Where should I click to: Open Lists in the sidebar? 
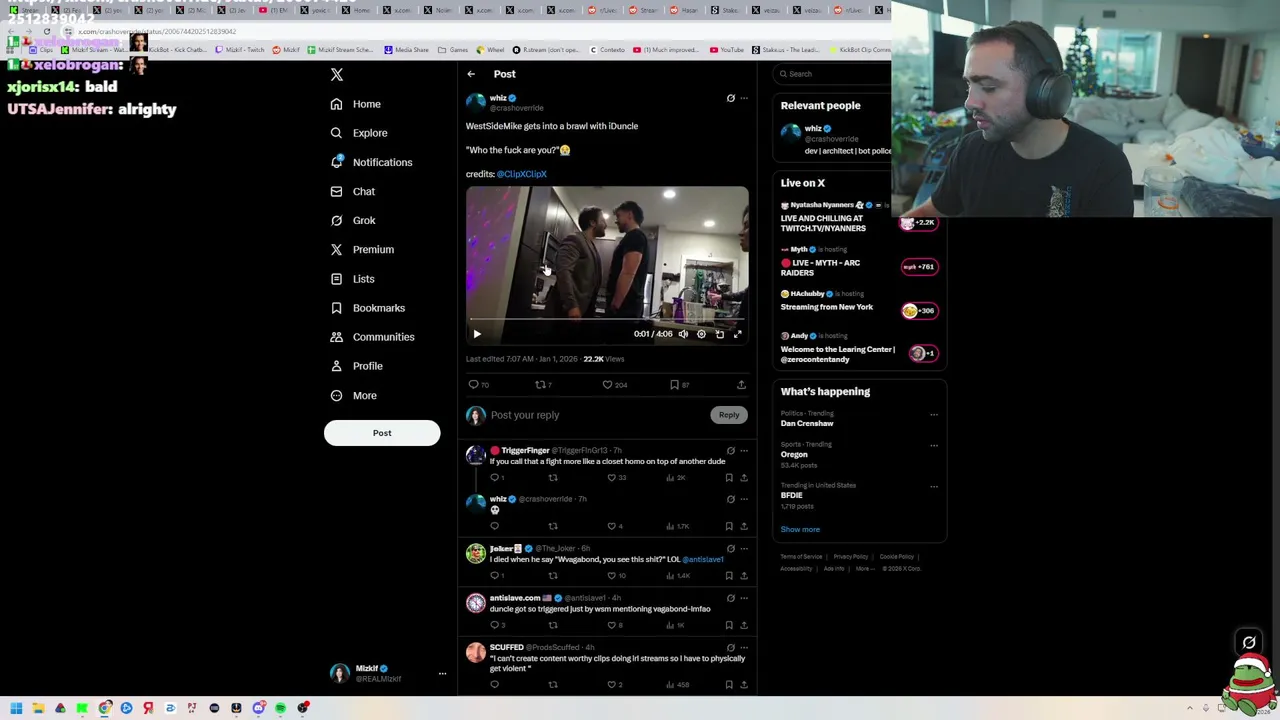point(352,279)
